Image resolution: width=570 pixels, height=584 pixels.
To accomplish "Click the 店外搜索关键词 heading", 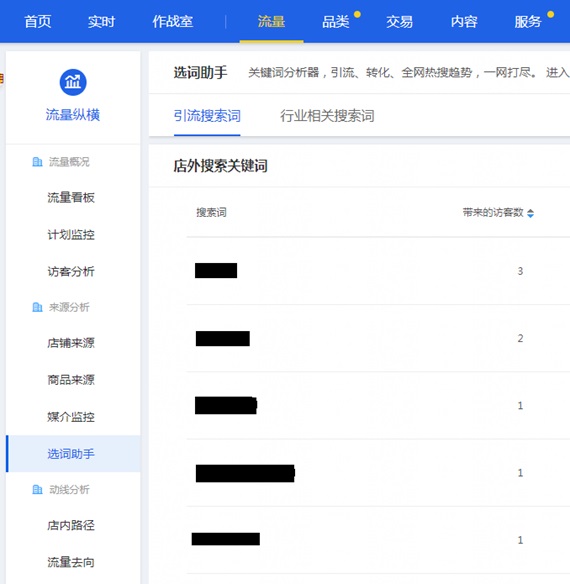I will point(221,166).
